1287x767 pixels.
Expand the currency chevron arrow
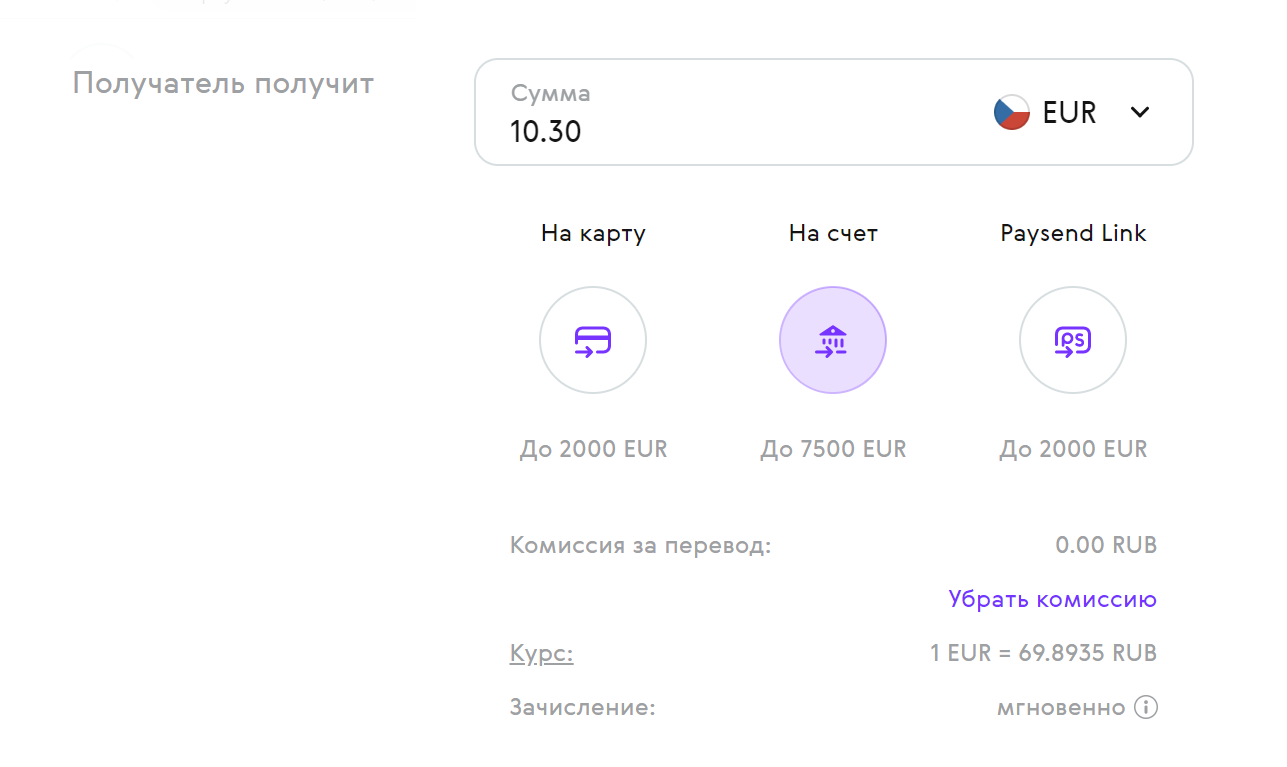pyautogui.click(x=1140, y=112)
